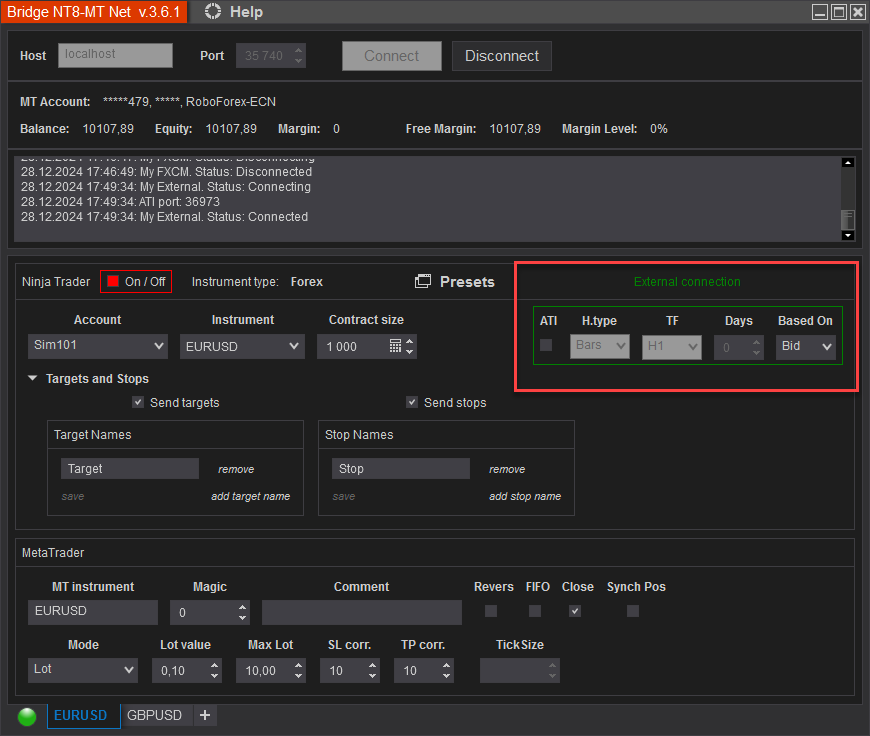Select the EURUSD tab
This screenshot has width=870, height=736.
pos(80,715)
